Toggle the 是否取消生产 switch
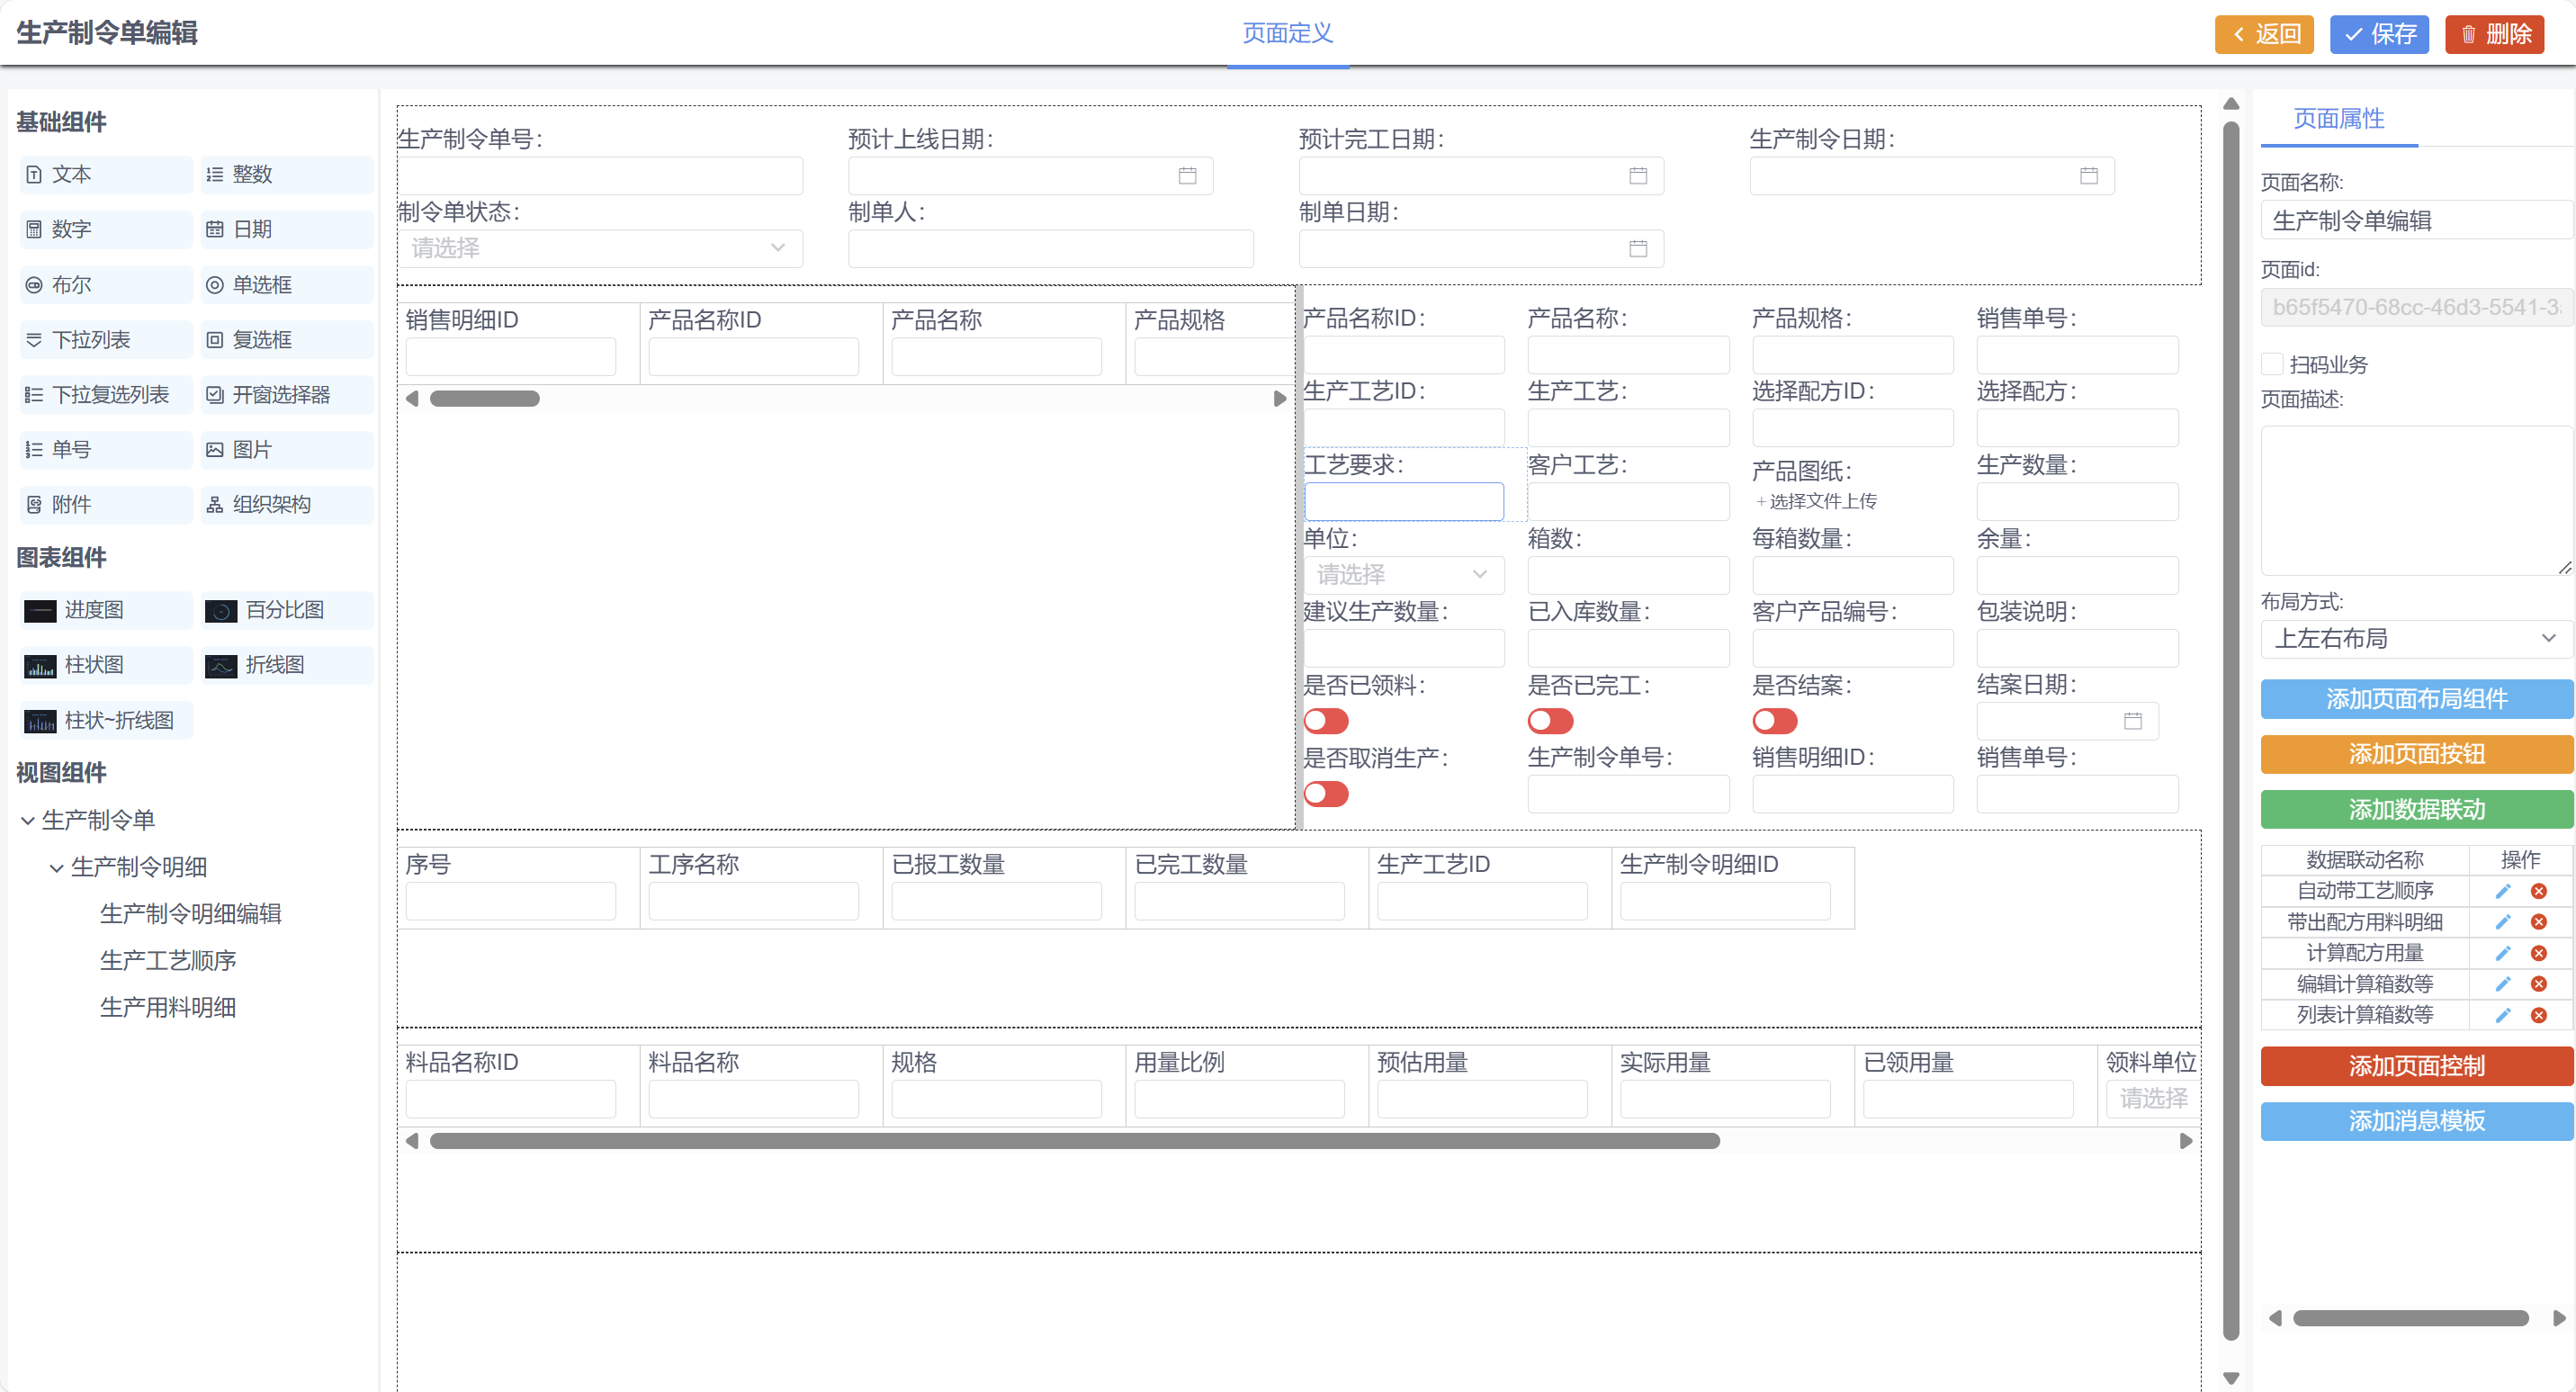The width and height of the screenshot is (2576, 1392). point(1326,794)
